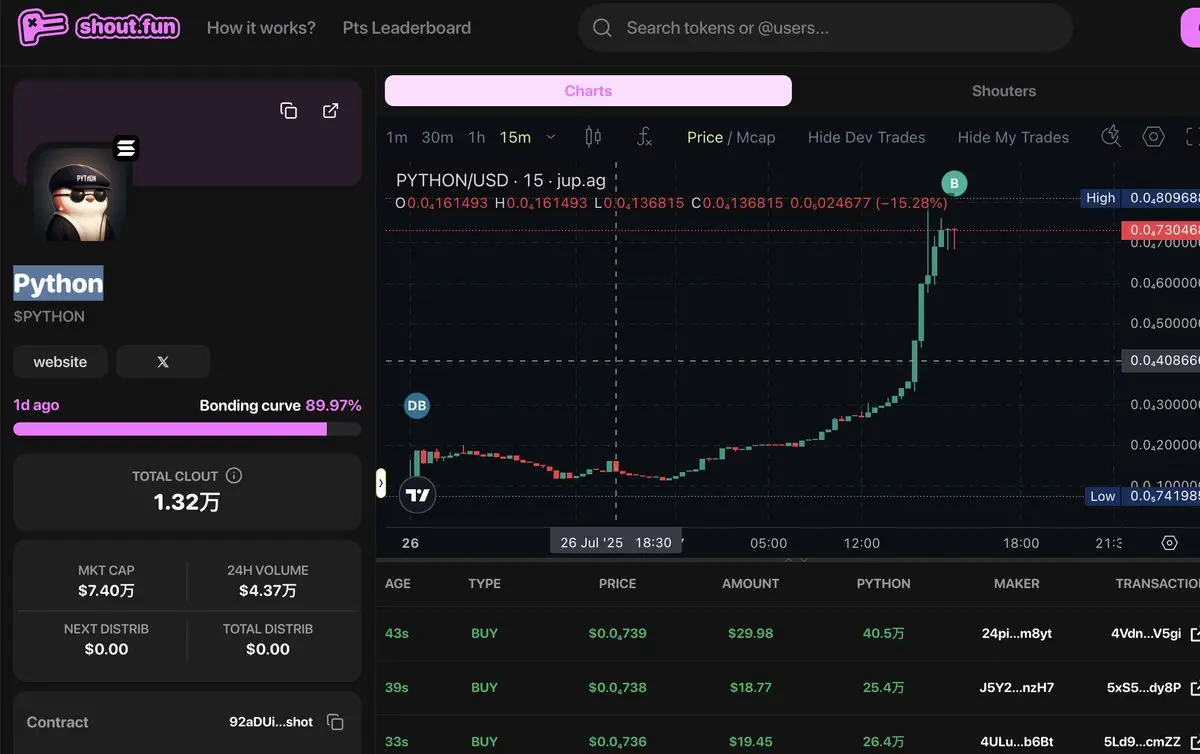Click the website button
This screenshot has height=754, width=1200.
pos(60,362)
